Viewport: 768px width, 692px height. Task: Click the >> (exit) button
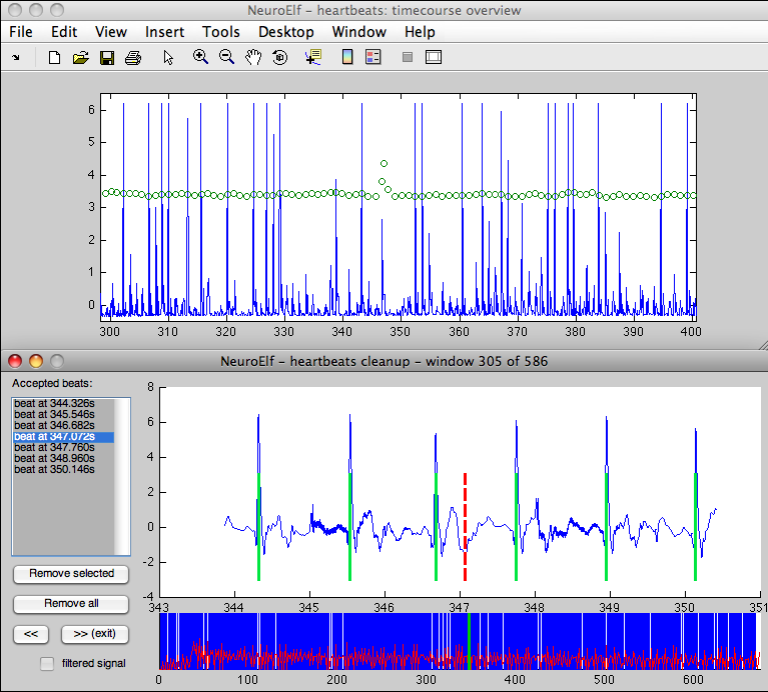click(95, 634)
